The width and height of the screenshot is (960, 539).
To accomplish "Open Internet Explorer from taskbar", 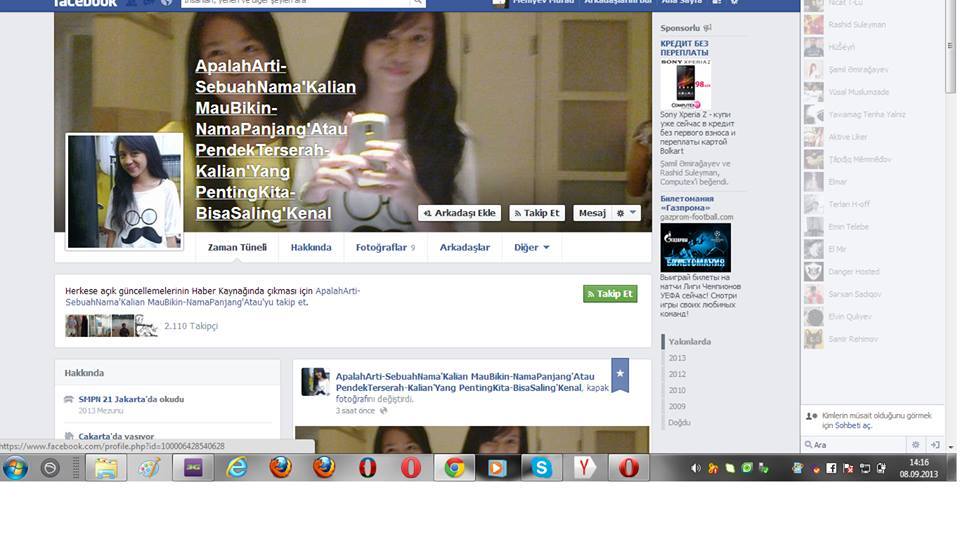I will point(236,469).
